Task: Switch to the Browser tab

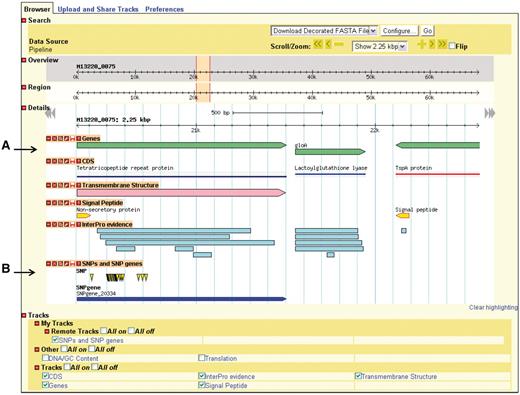Action: [37, 9]
